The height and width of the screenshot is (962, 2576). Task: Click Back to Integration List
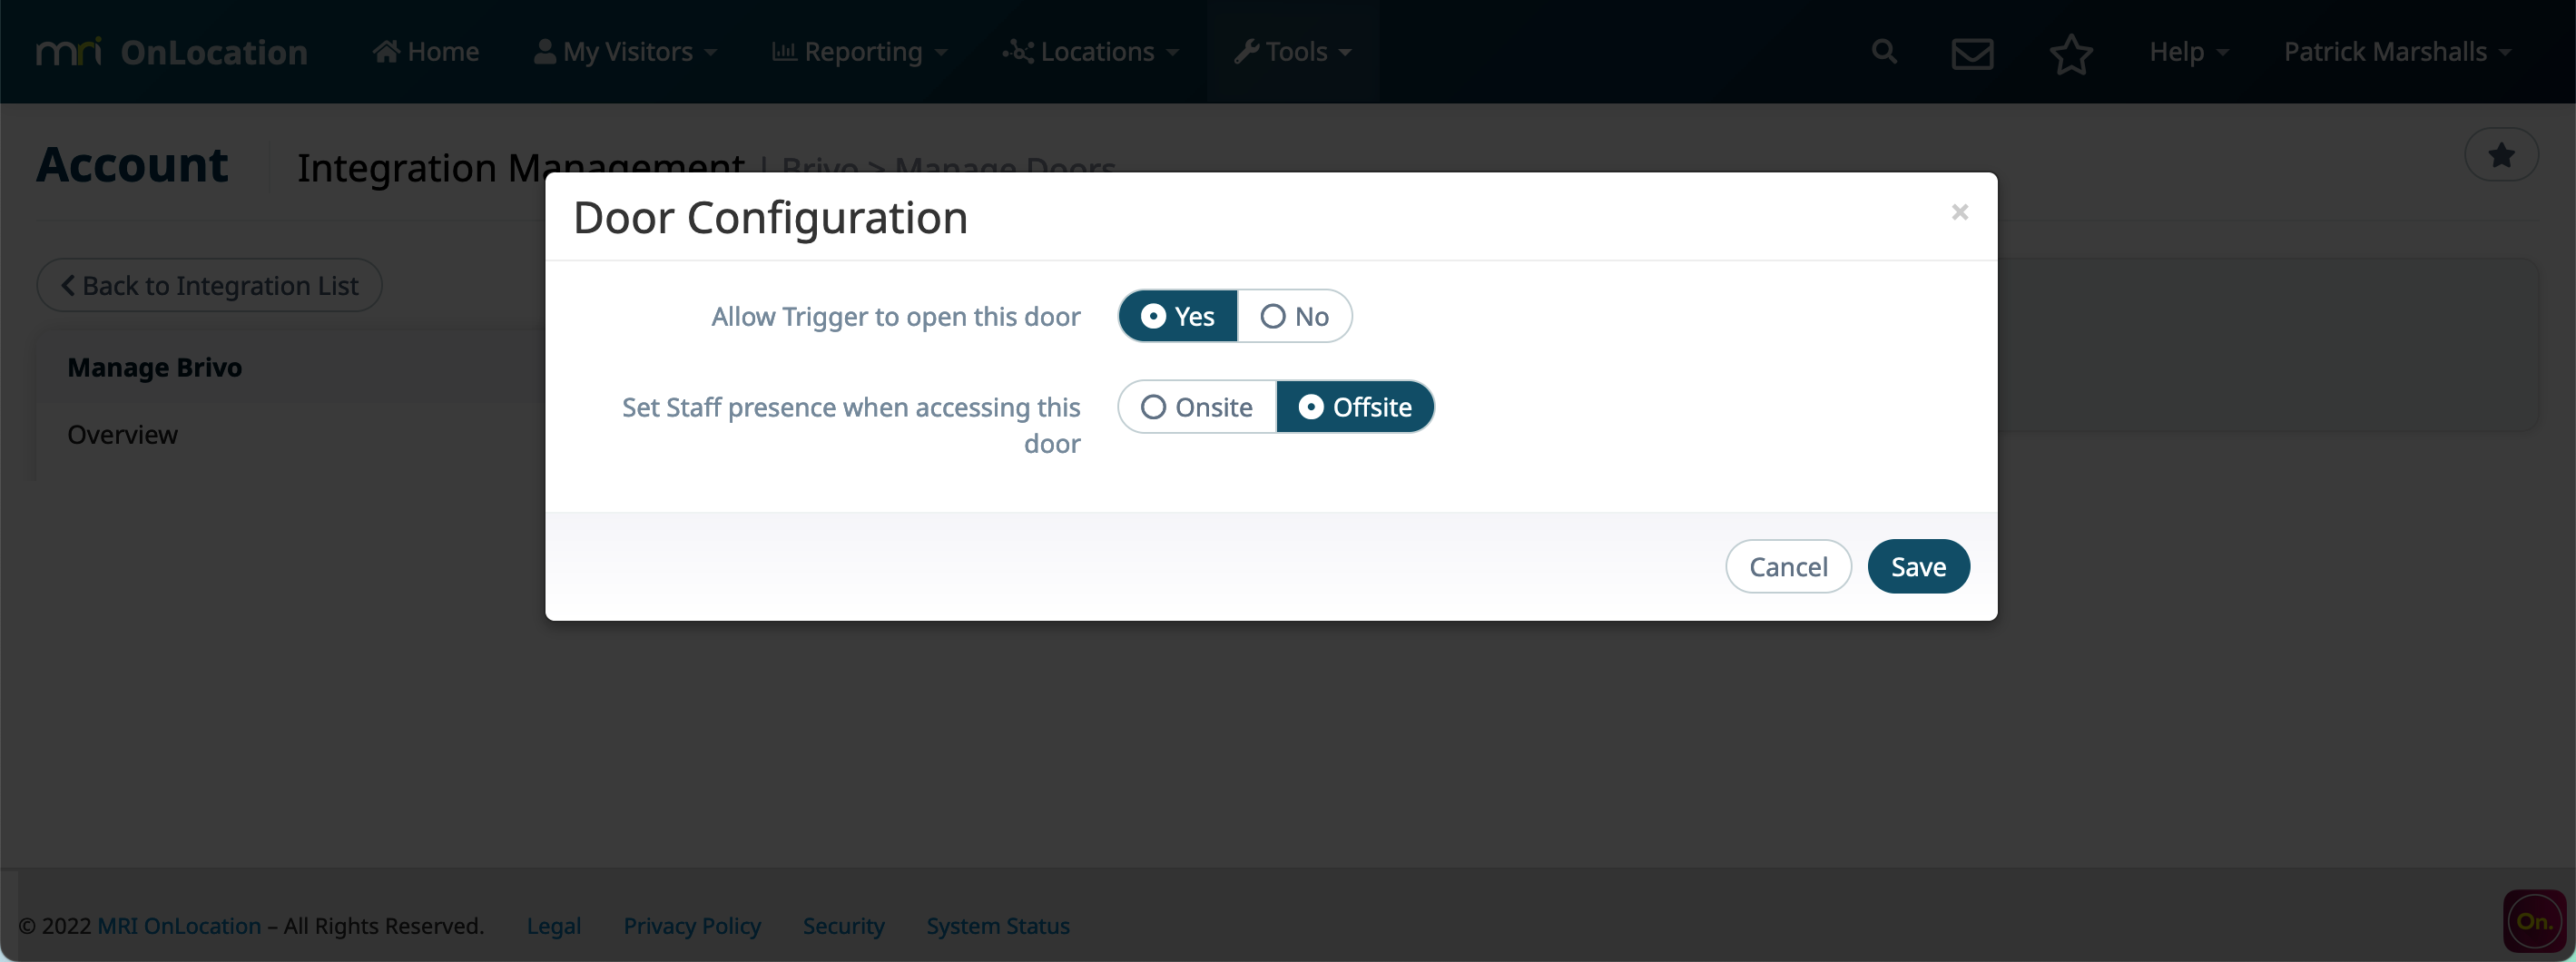pos(209,286)
